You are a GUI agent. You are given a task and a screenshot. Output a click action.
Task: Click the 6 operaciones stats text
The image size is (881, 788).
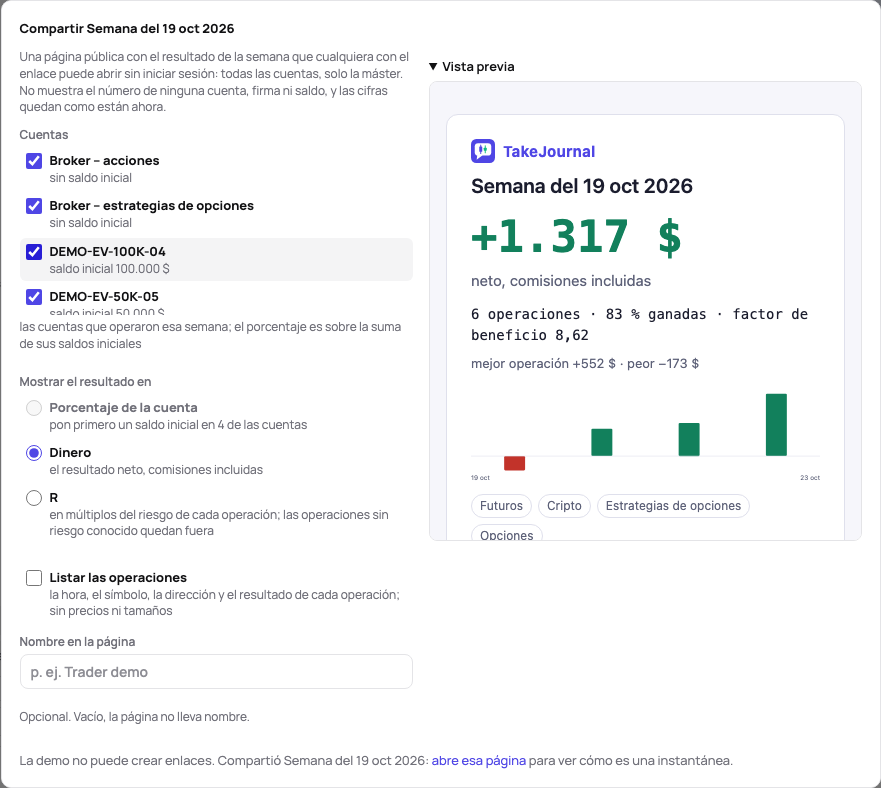pyautogui.click(x=639, y=325)
